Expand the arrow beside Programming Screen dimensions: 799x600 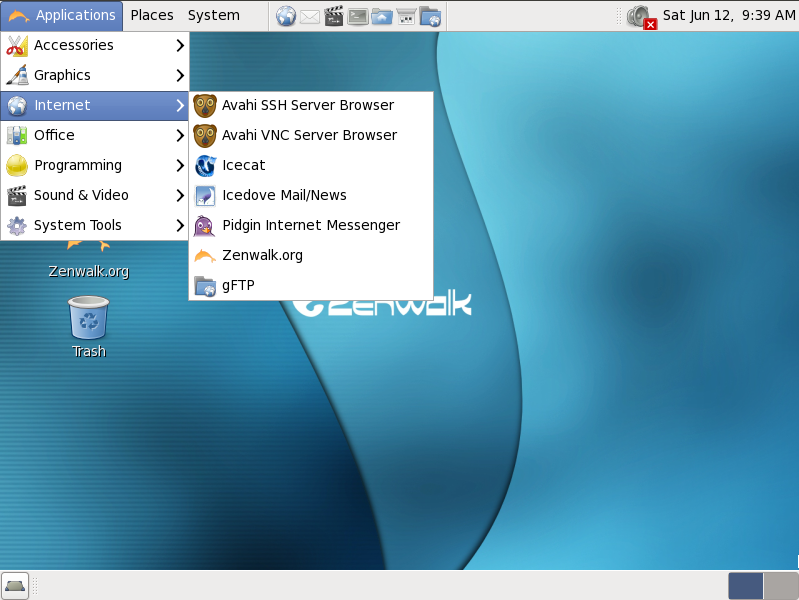pyautogui.click(x=180, y=166)
